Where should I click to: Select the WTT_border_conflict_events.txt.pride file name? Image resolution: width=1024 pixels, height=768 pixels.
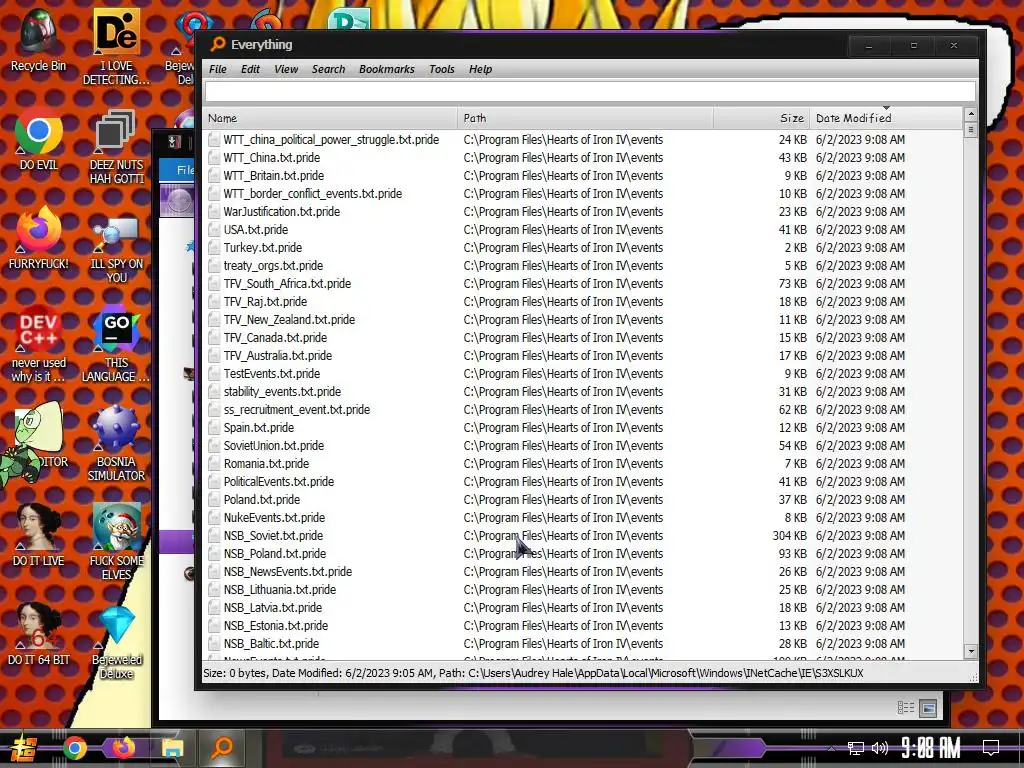click(x=313, y=194)
